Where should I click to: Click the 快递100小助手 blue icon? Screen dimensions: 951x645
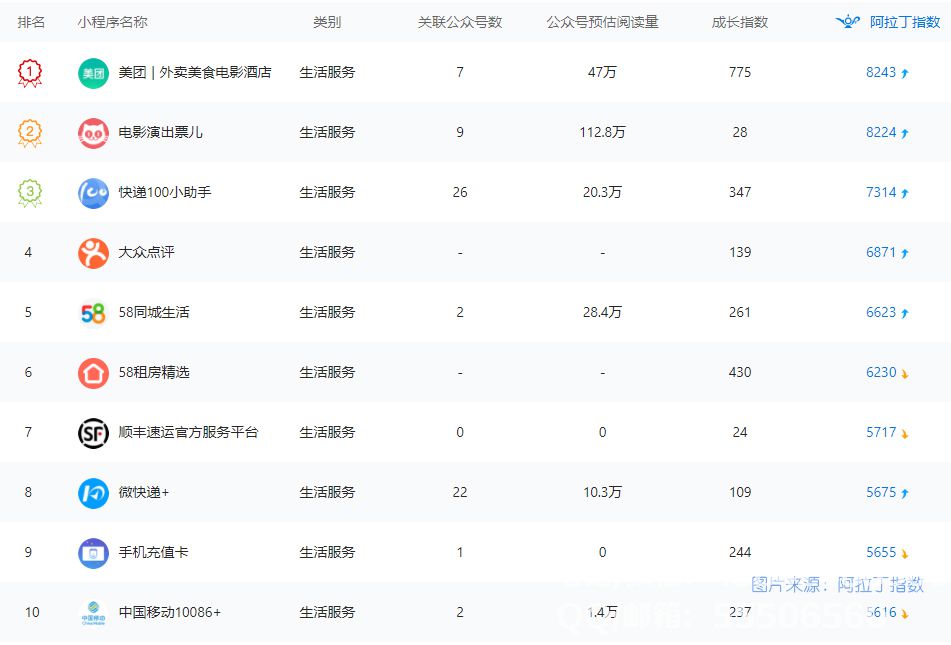coord(93,194)
